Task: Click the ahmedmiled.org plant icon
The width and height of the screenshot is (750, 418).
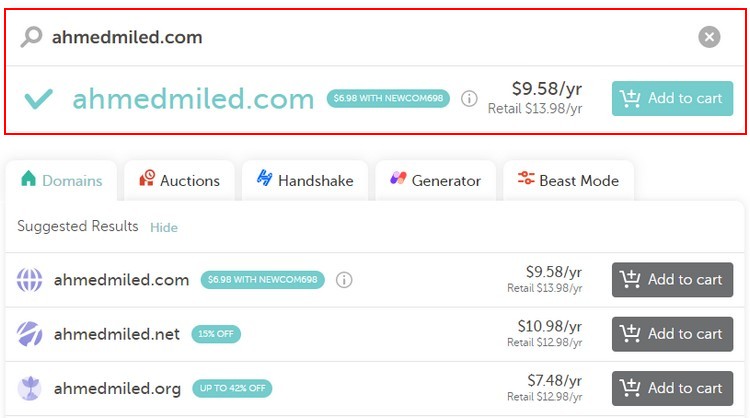Action: pyautogui.click(x=30, y=388)
